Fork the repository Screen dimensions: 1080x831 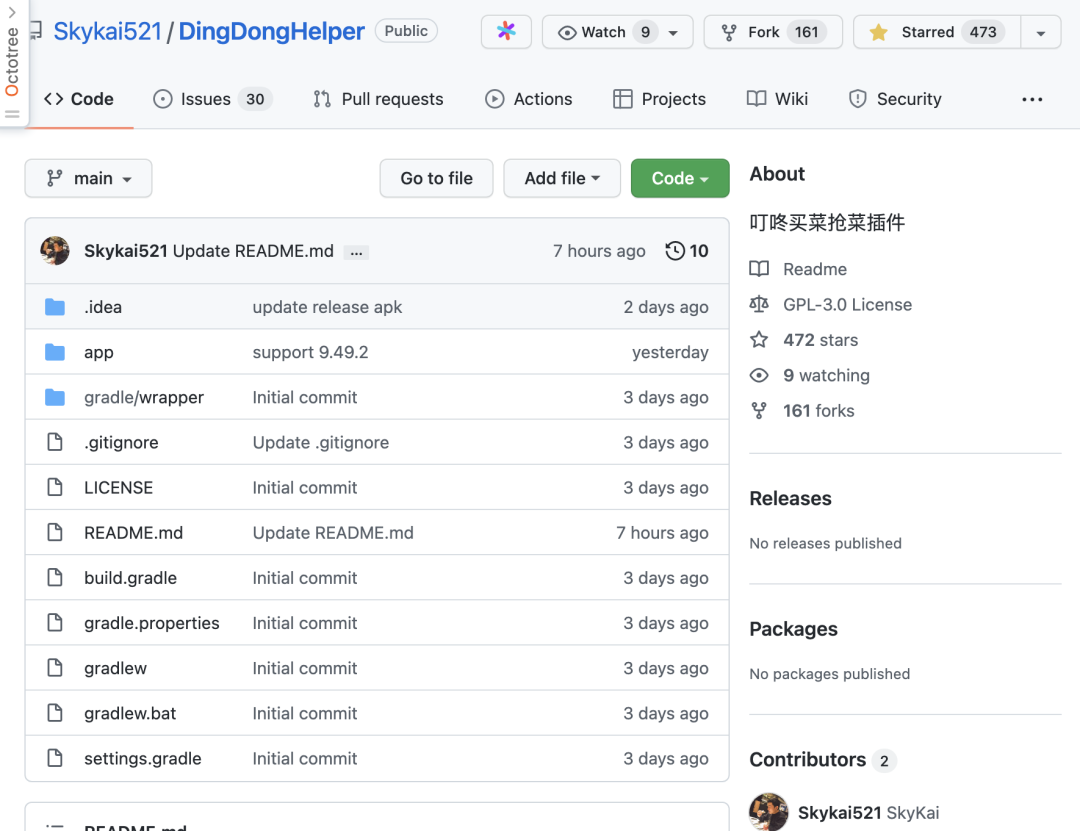773,32
